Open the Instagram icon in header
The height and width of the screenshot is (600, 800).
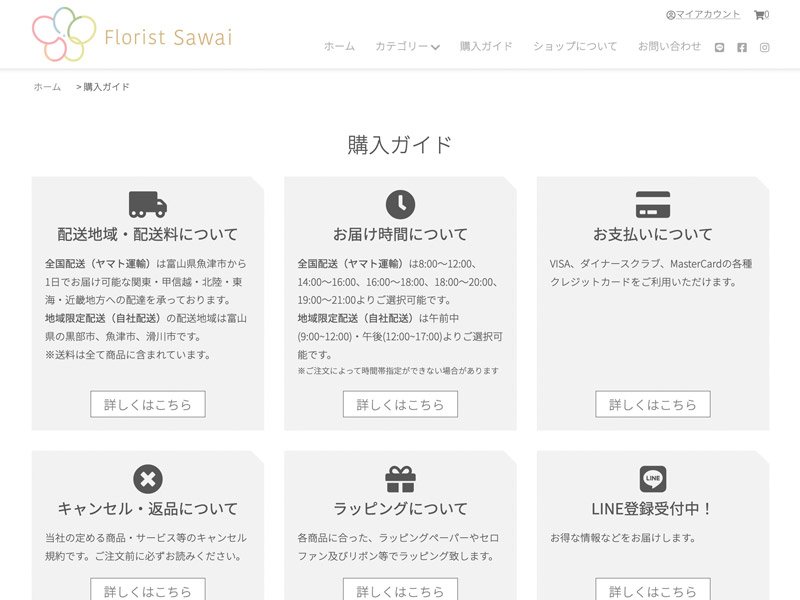click(x=765, y=47)
